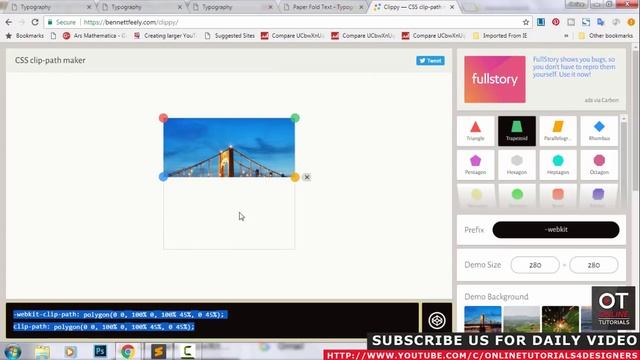
Task: Open File Explorer from the taskbar
Action: click(x=42, y=351)
